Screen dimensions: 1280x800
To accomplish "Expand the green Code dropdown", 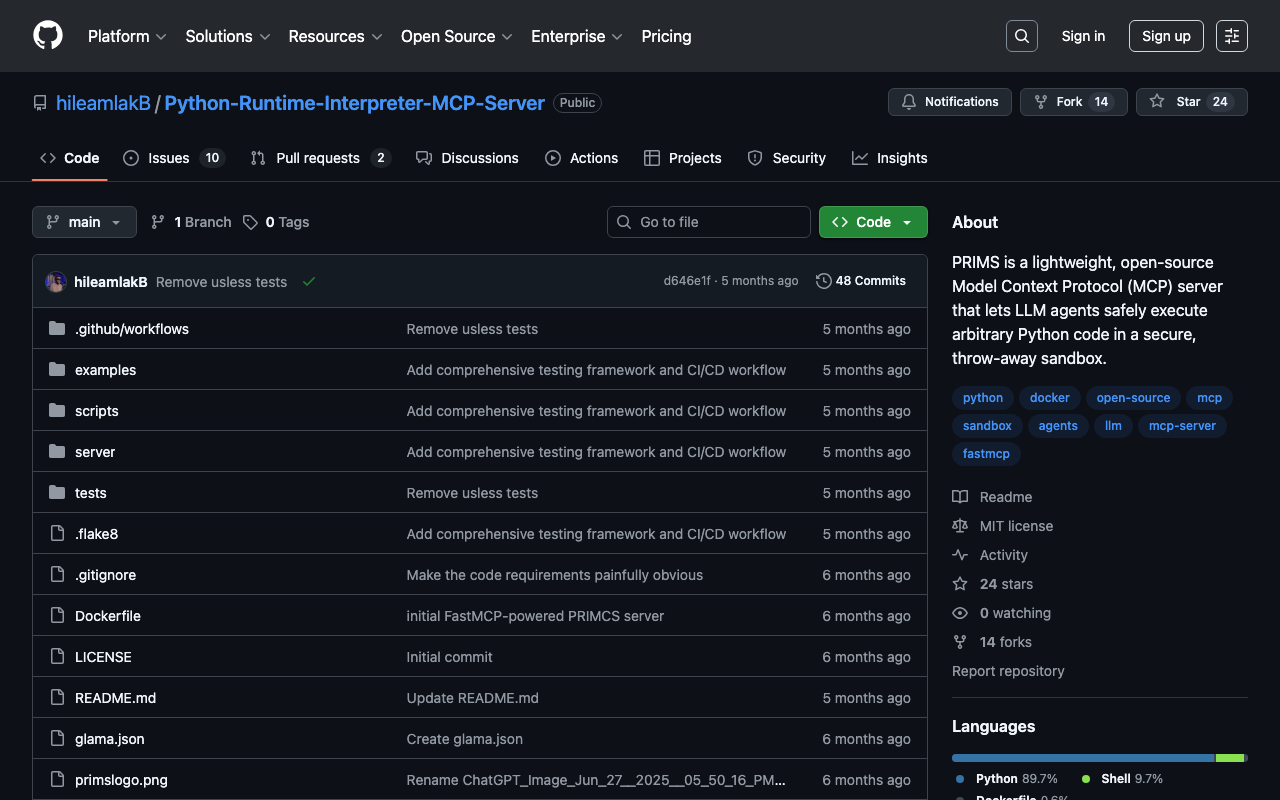I will [x=872, y=222].
